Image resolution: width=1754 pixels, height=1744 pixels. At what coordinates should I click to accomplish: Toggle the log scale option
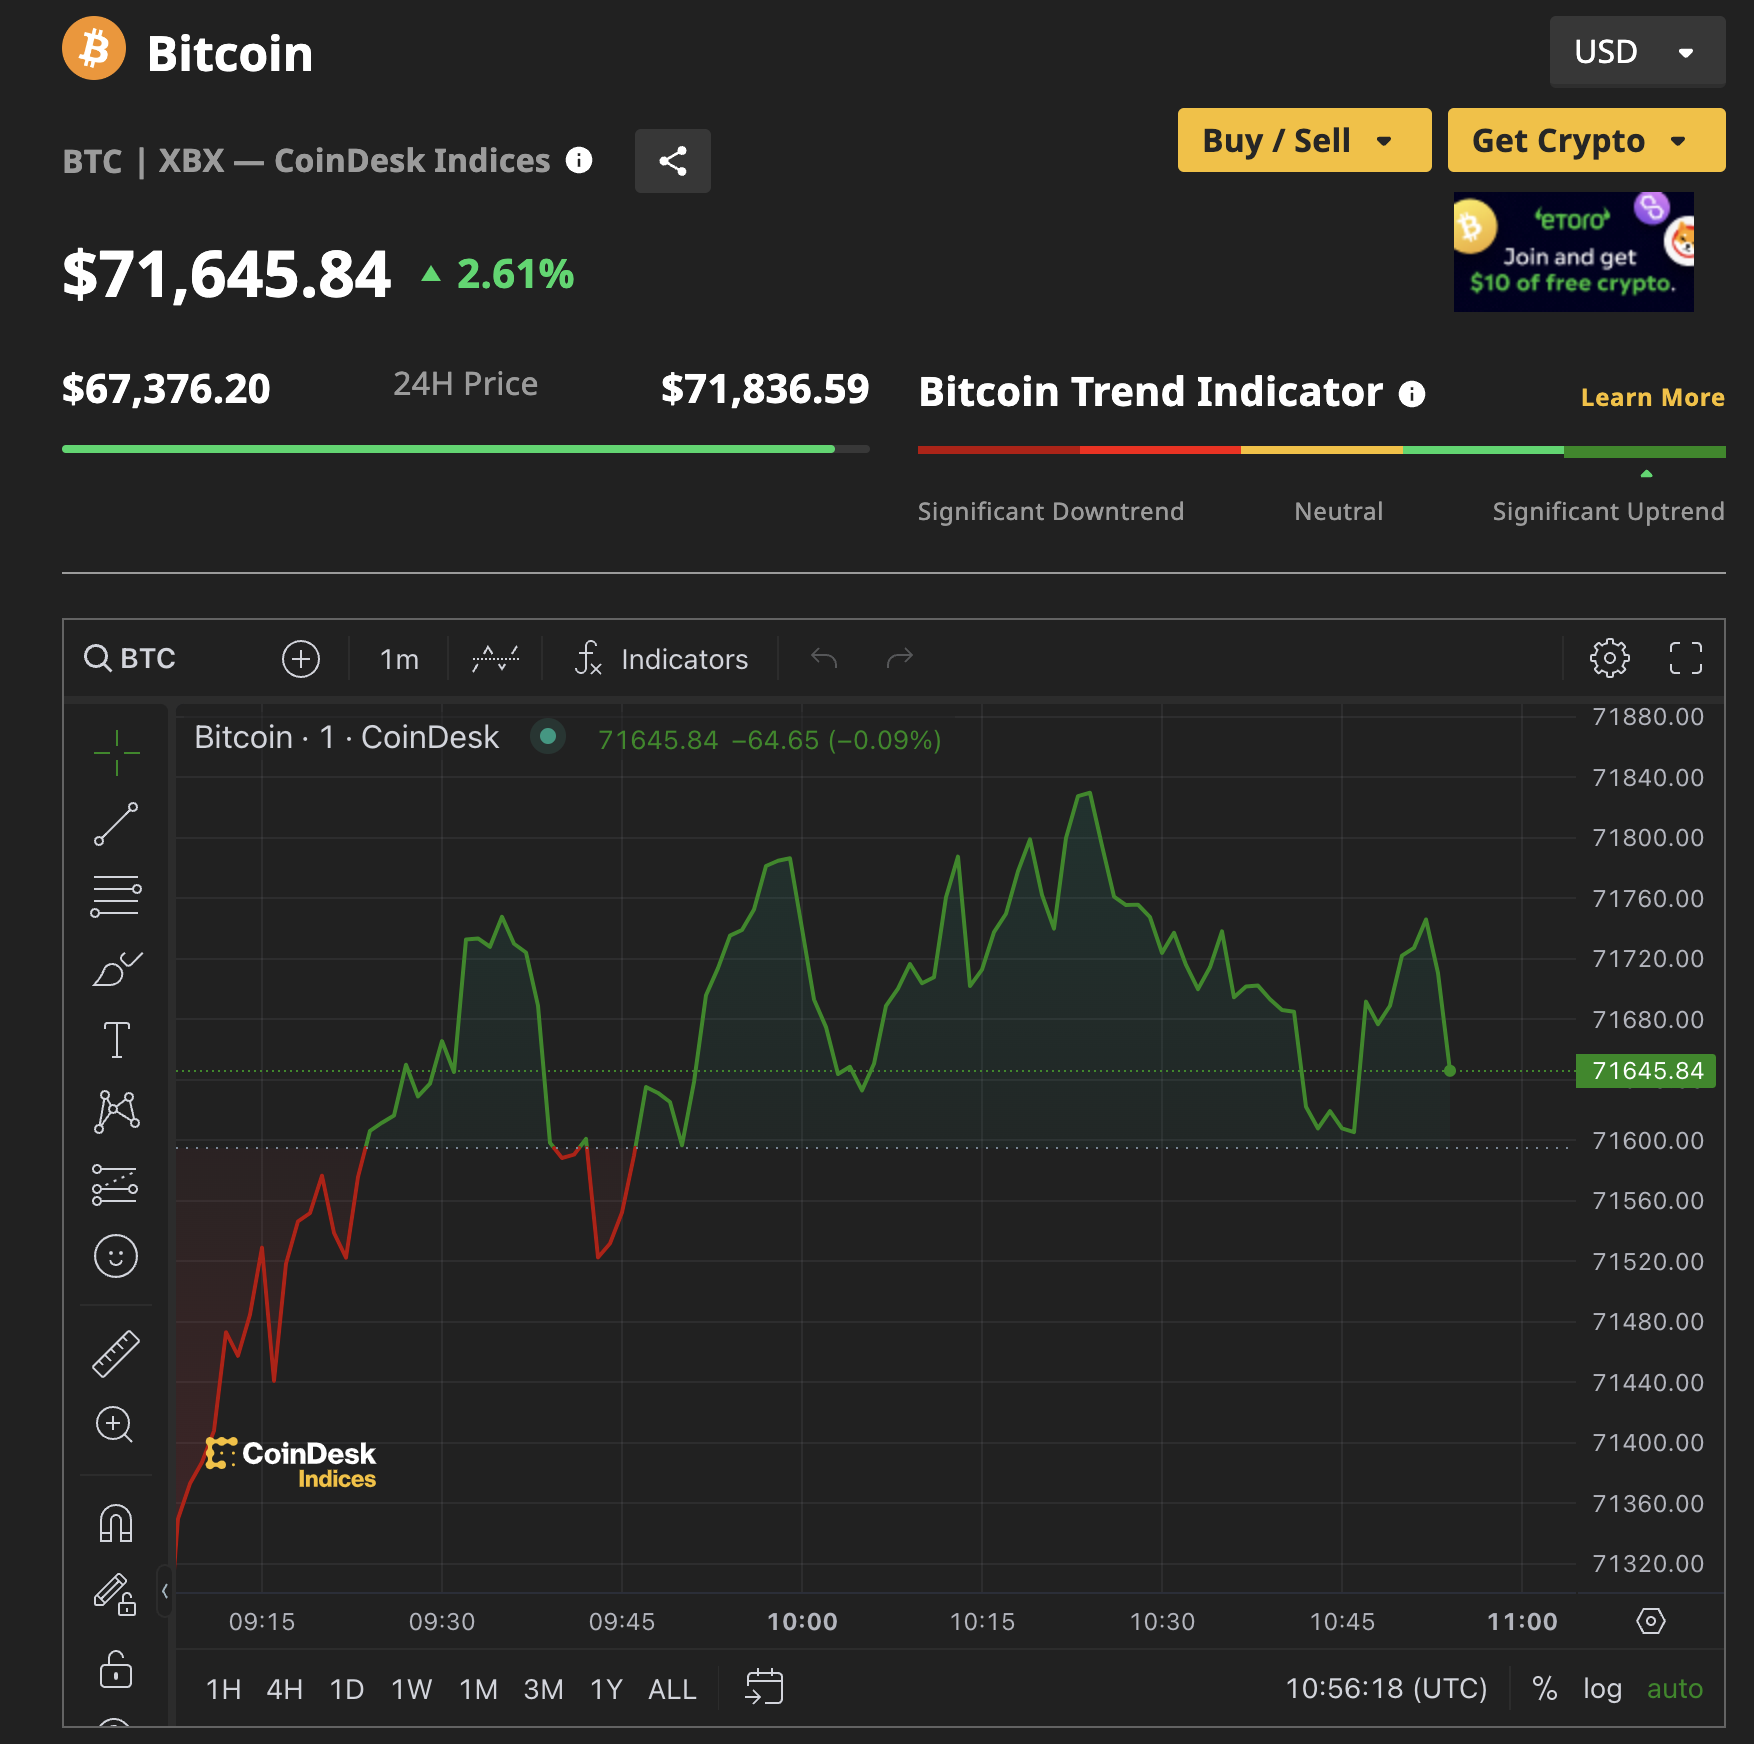tap(1601, 1689)
